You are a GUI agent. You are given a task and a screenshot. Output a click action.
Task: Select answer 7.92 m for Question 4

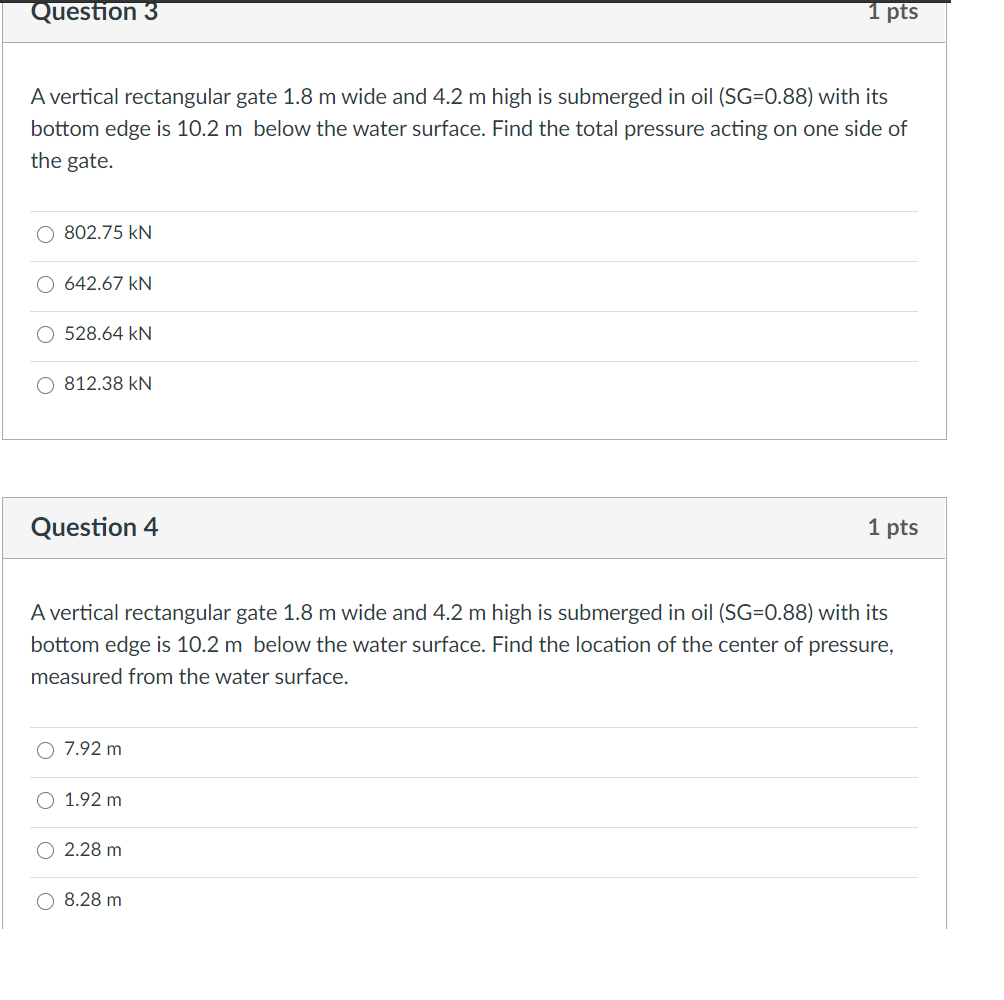pos(45,749)
